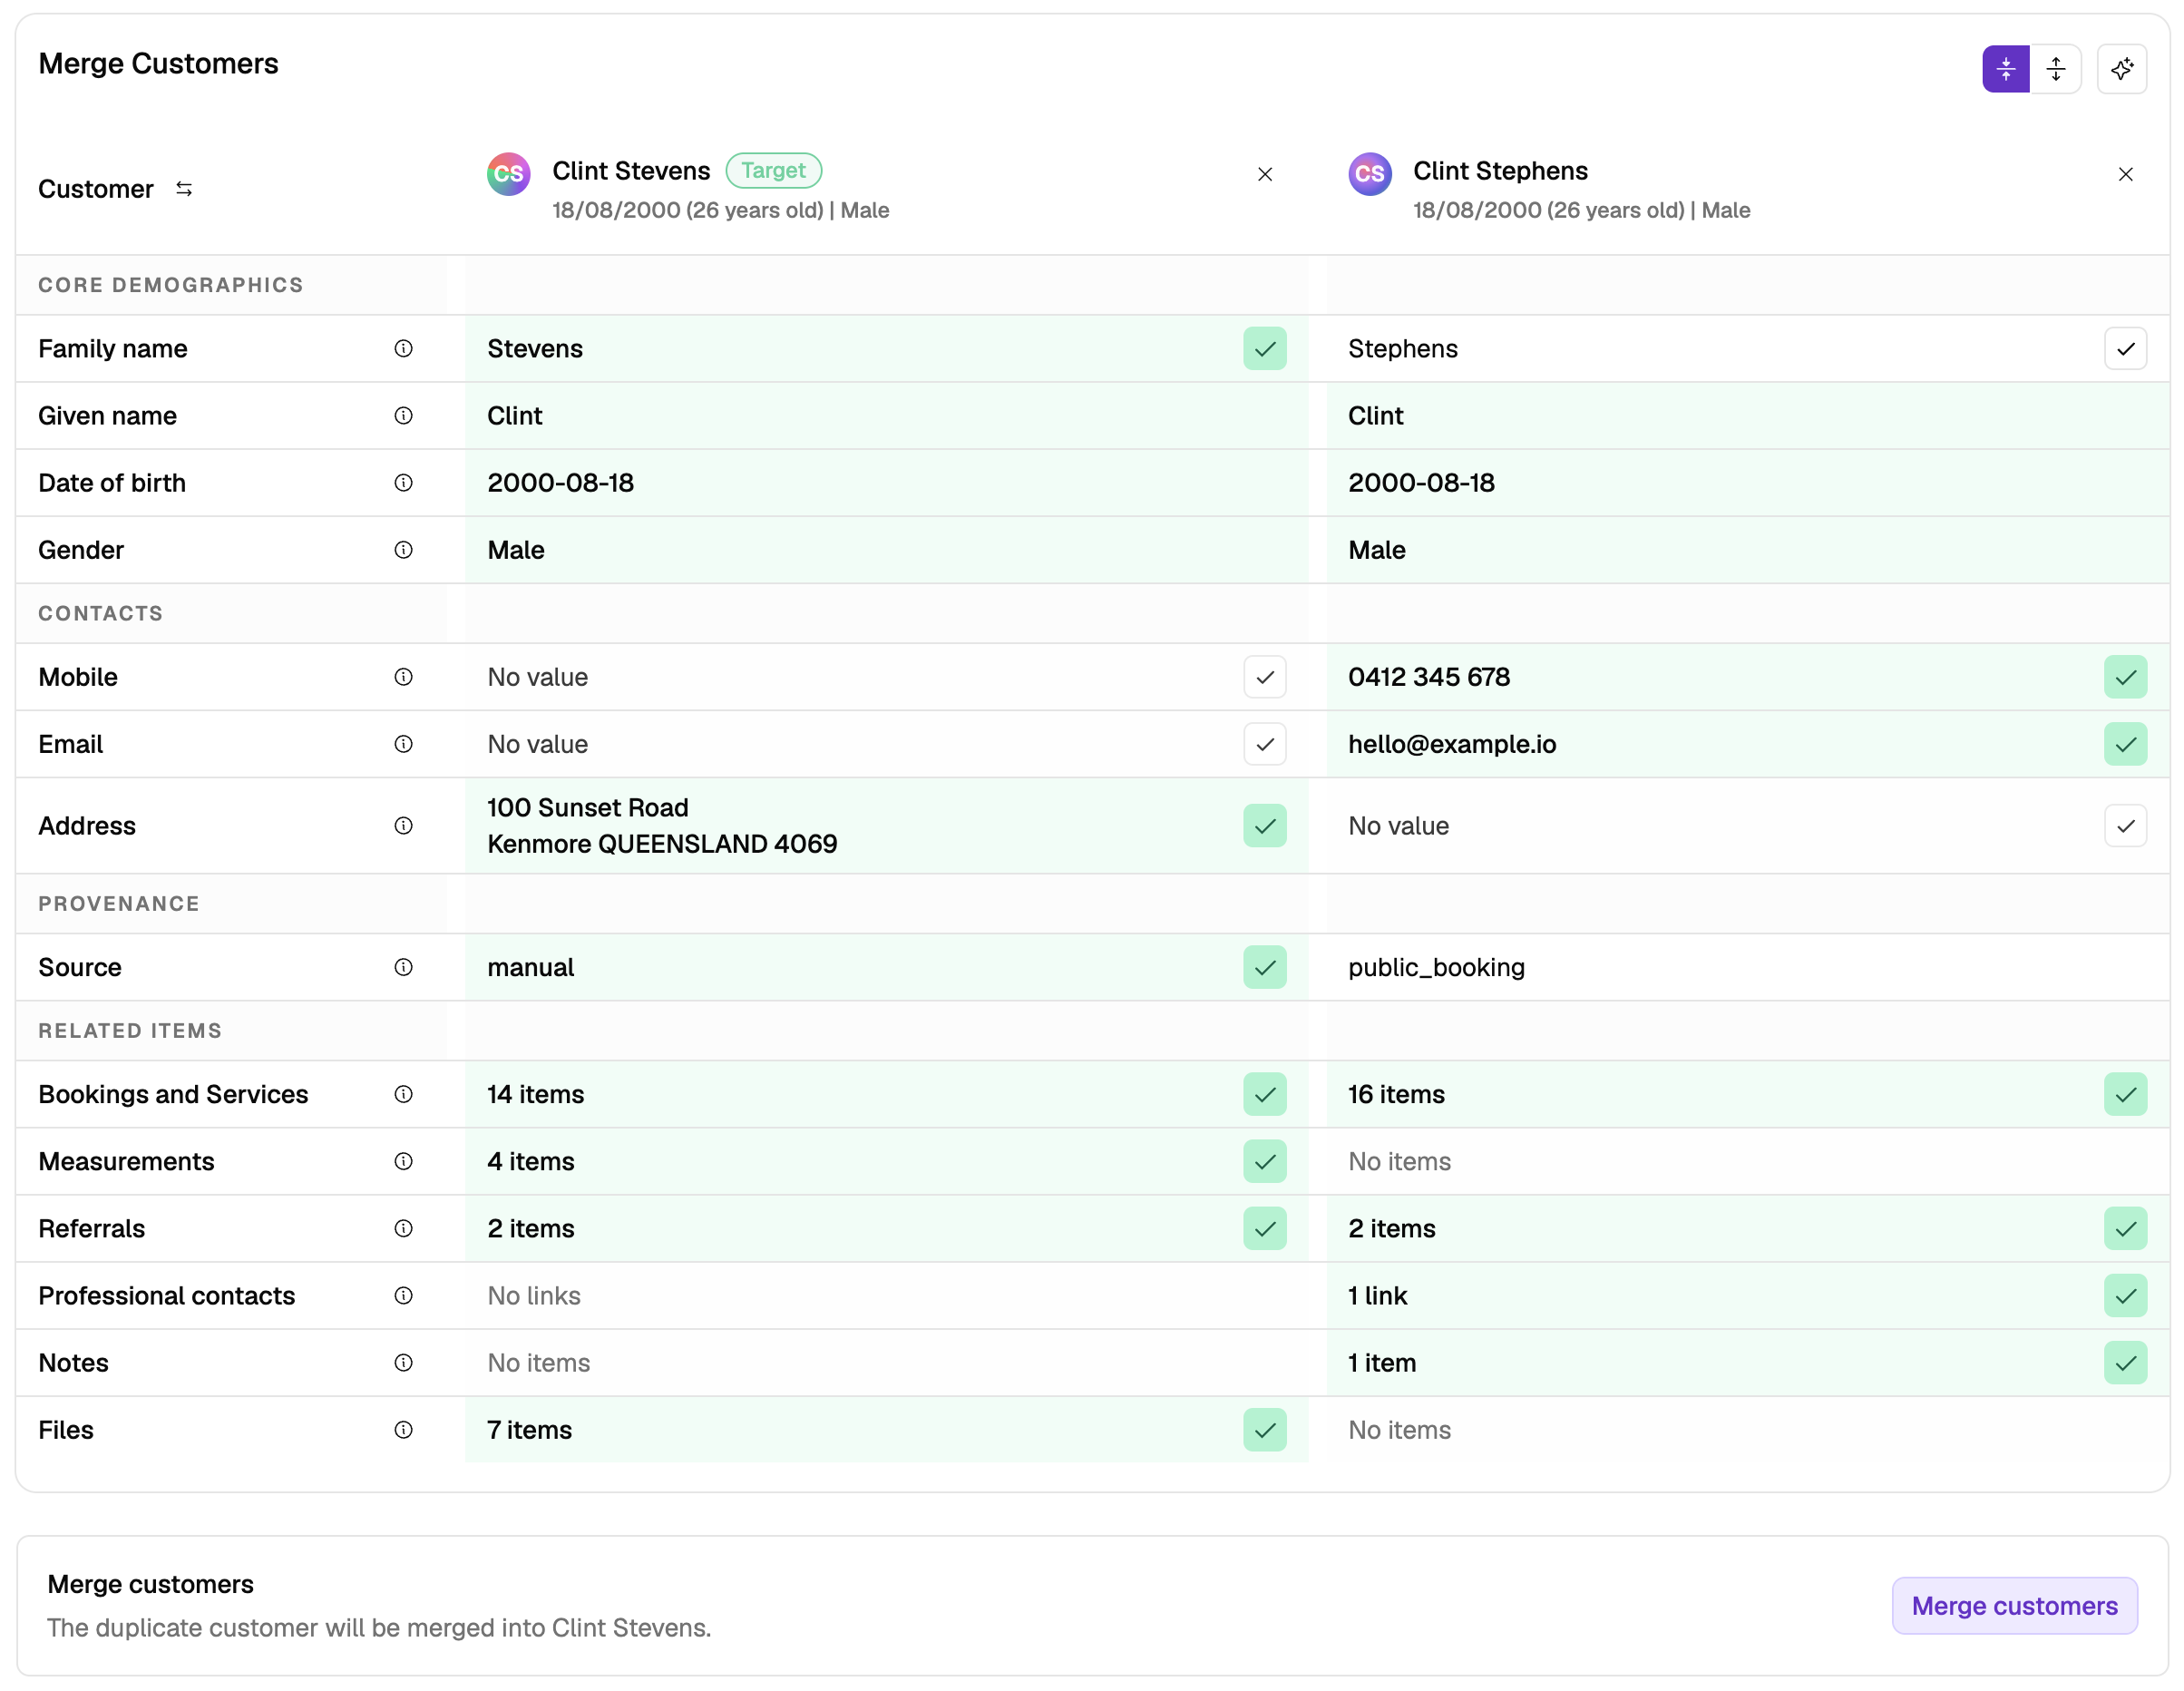Open info icon for Referrals
This screenshot has height=1691, width=2184.
tap(403, 1228)
